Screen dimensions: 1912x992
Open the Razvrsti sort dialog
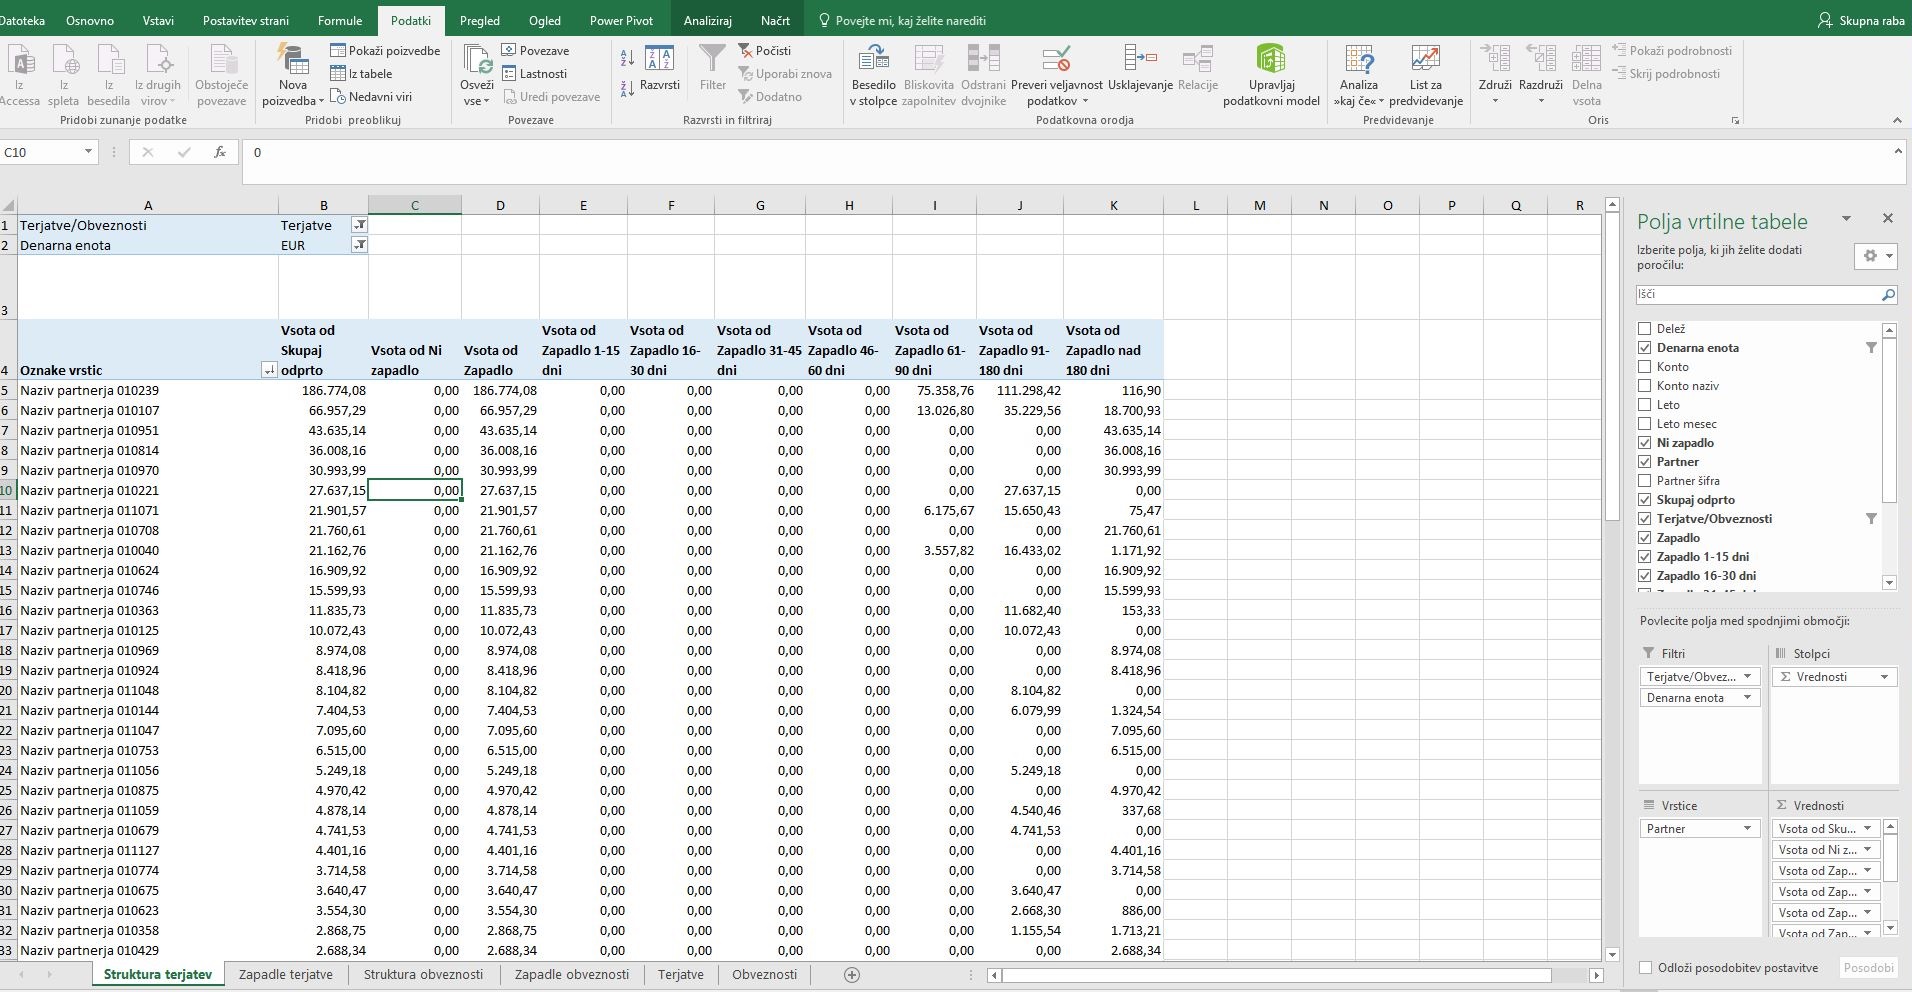(660, 68)
